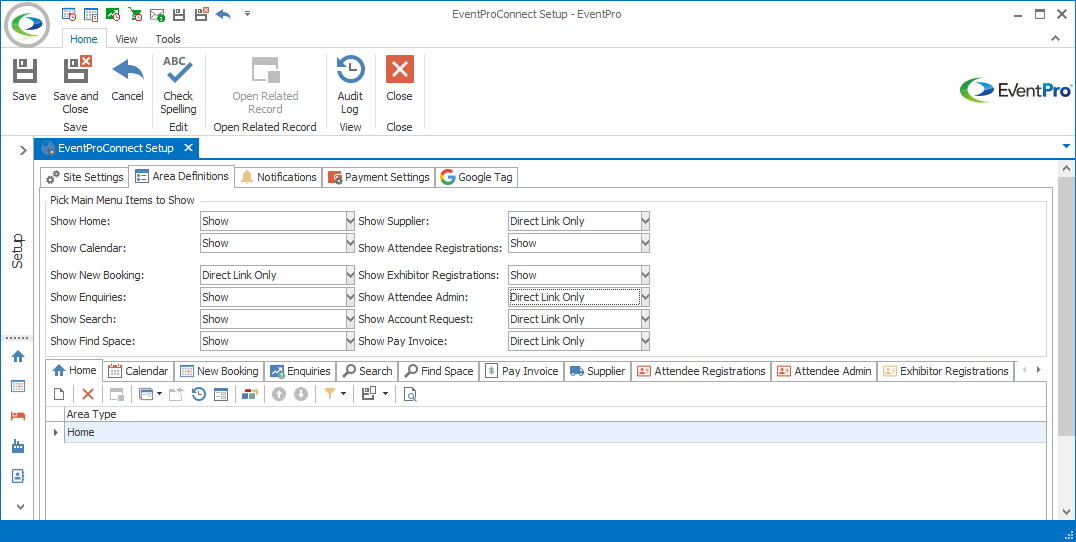1076x542 pixels.
Task: Click the orange bed icon in left sidebar
Action: pos(18,416)
